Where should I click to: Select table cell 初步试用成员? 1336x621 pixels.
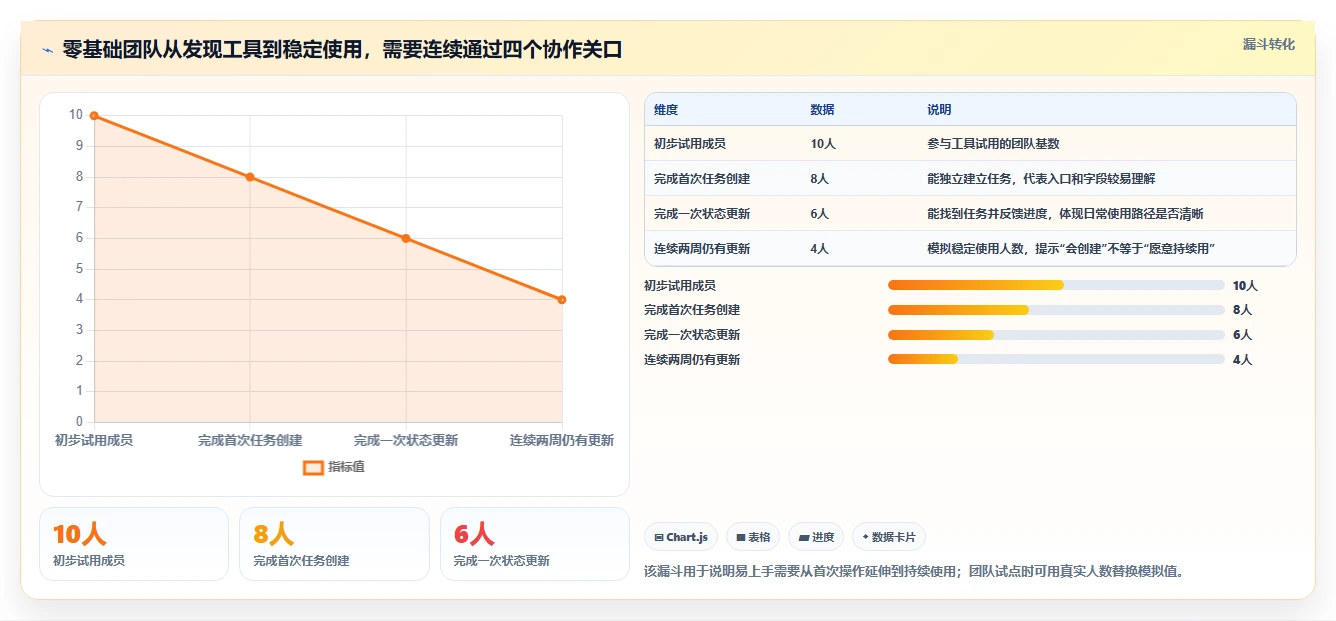click(690, 144)
